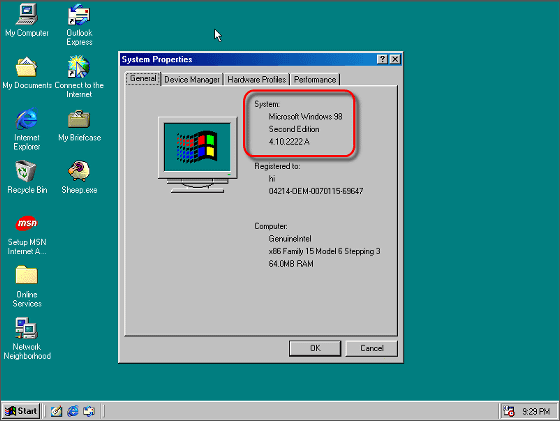Click the Registered to label

[x=277, y=166]
